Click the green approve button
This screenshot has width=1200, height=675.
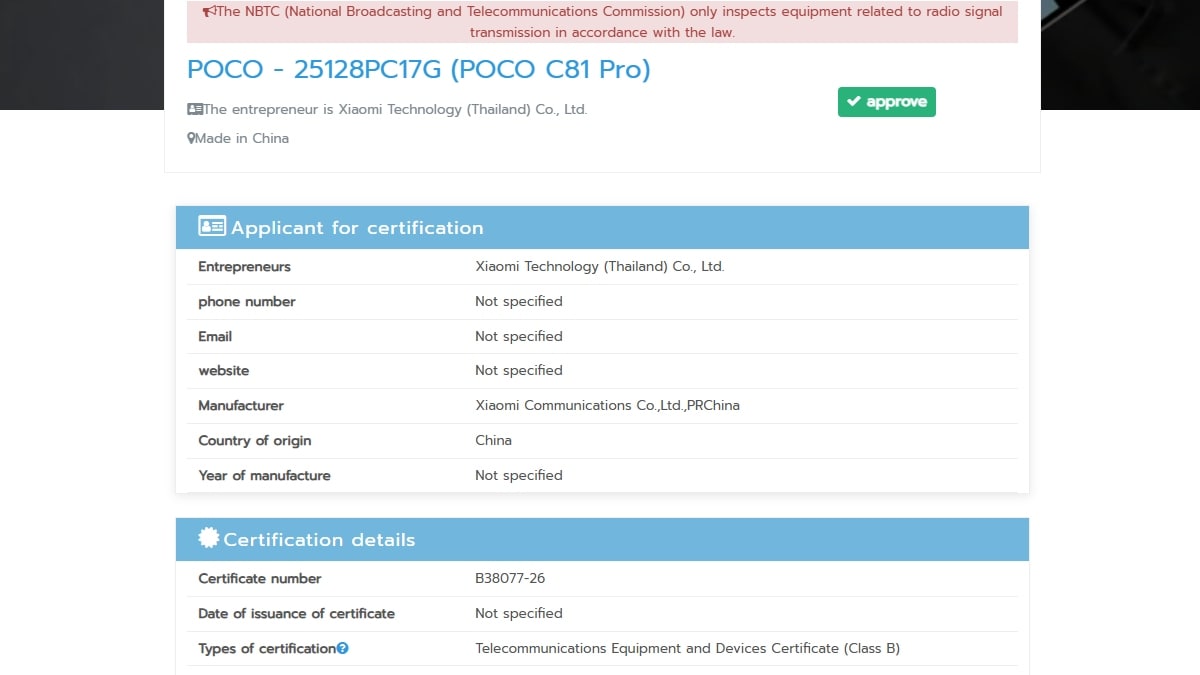[886, 101]
